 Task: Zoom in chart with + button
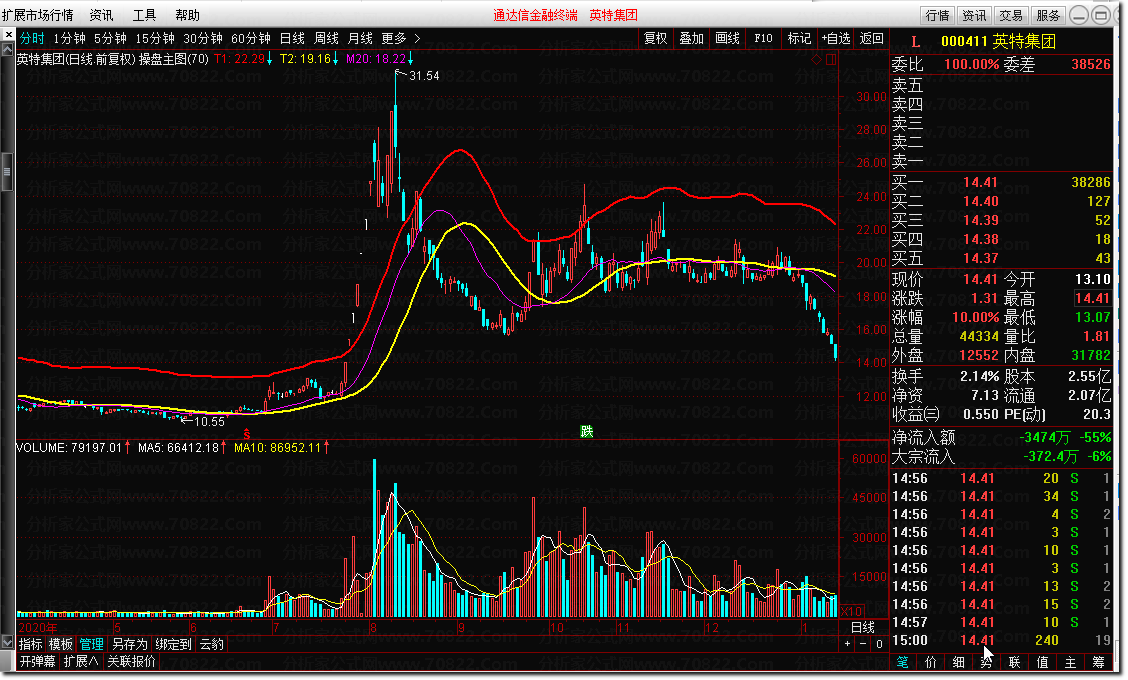847,644
